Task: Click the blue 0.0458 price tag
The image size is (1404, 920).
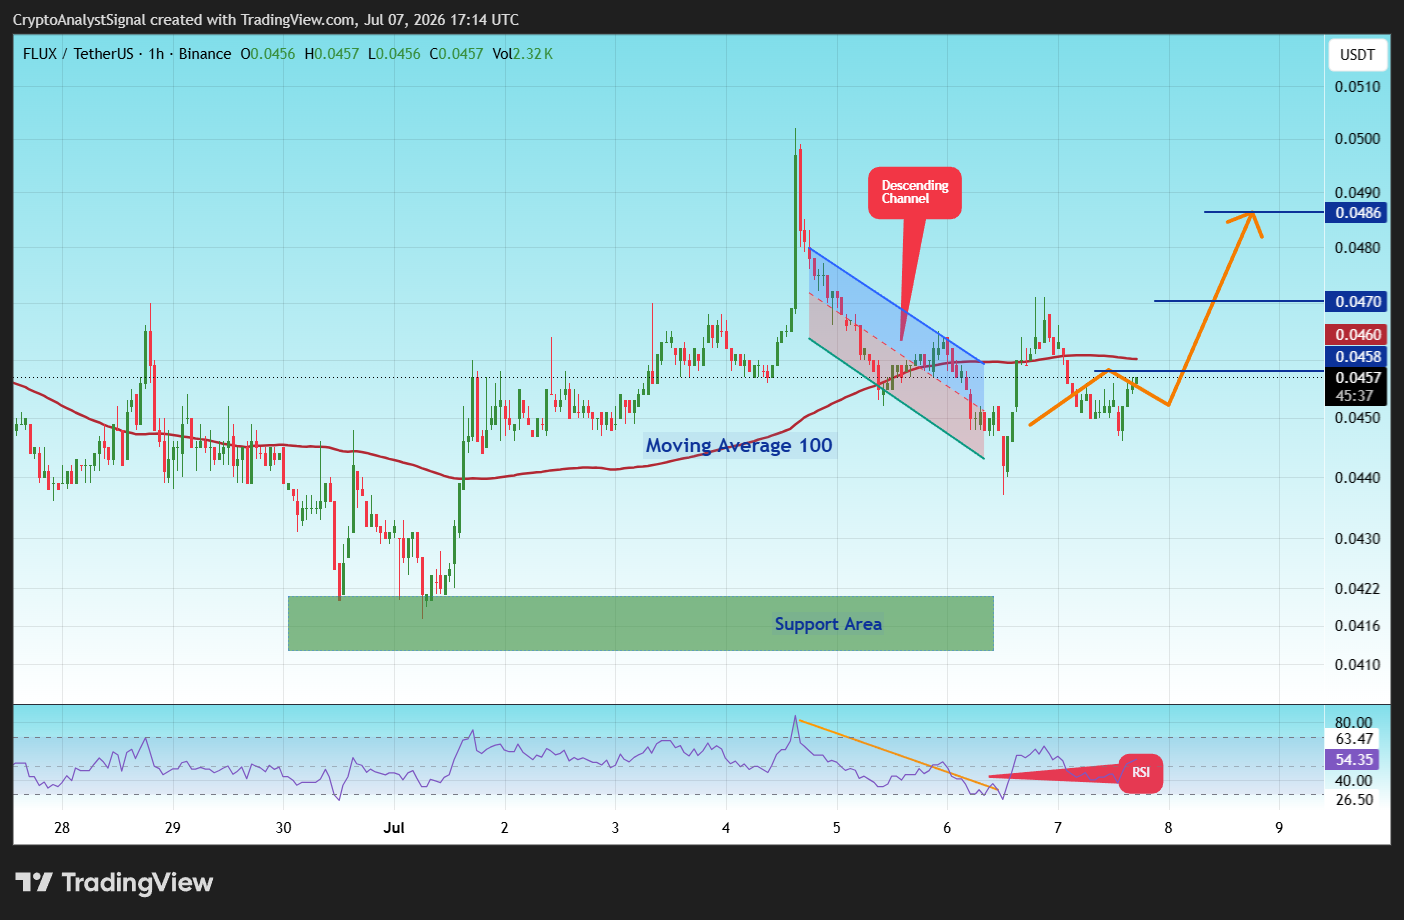Action: point(1357,357)
